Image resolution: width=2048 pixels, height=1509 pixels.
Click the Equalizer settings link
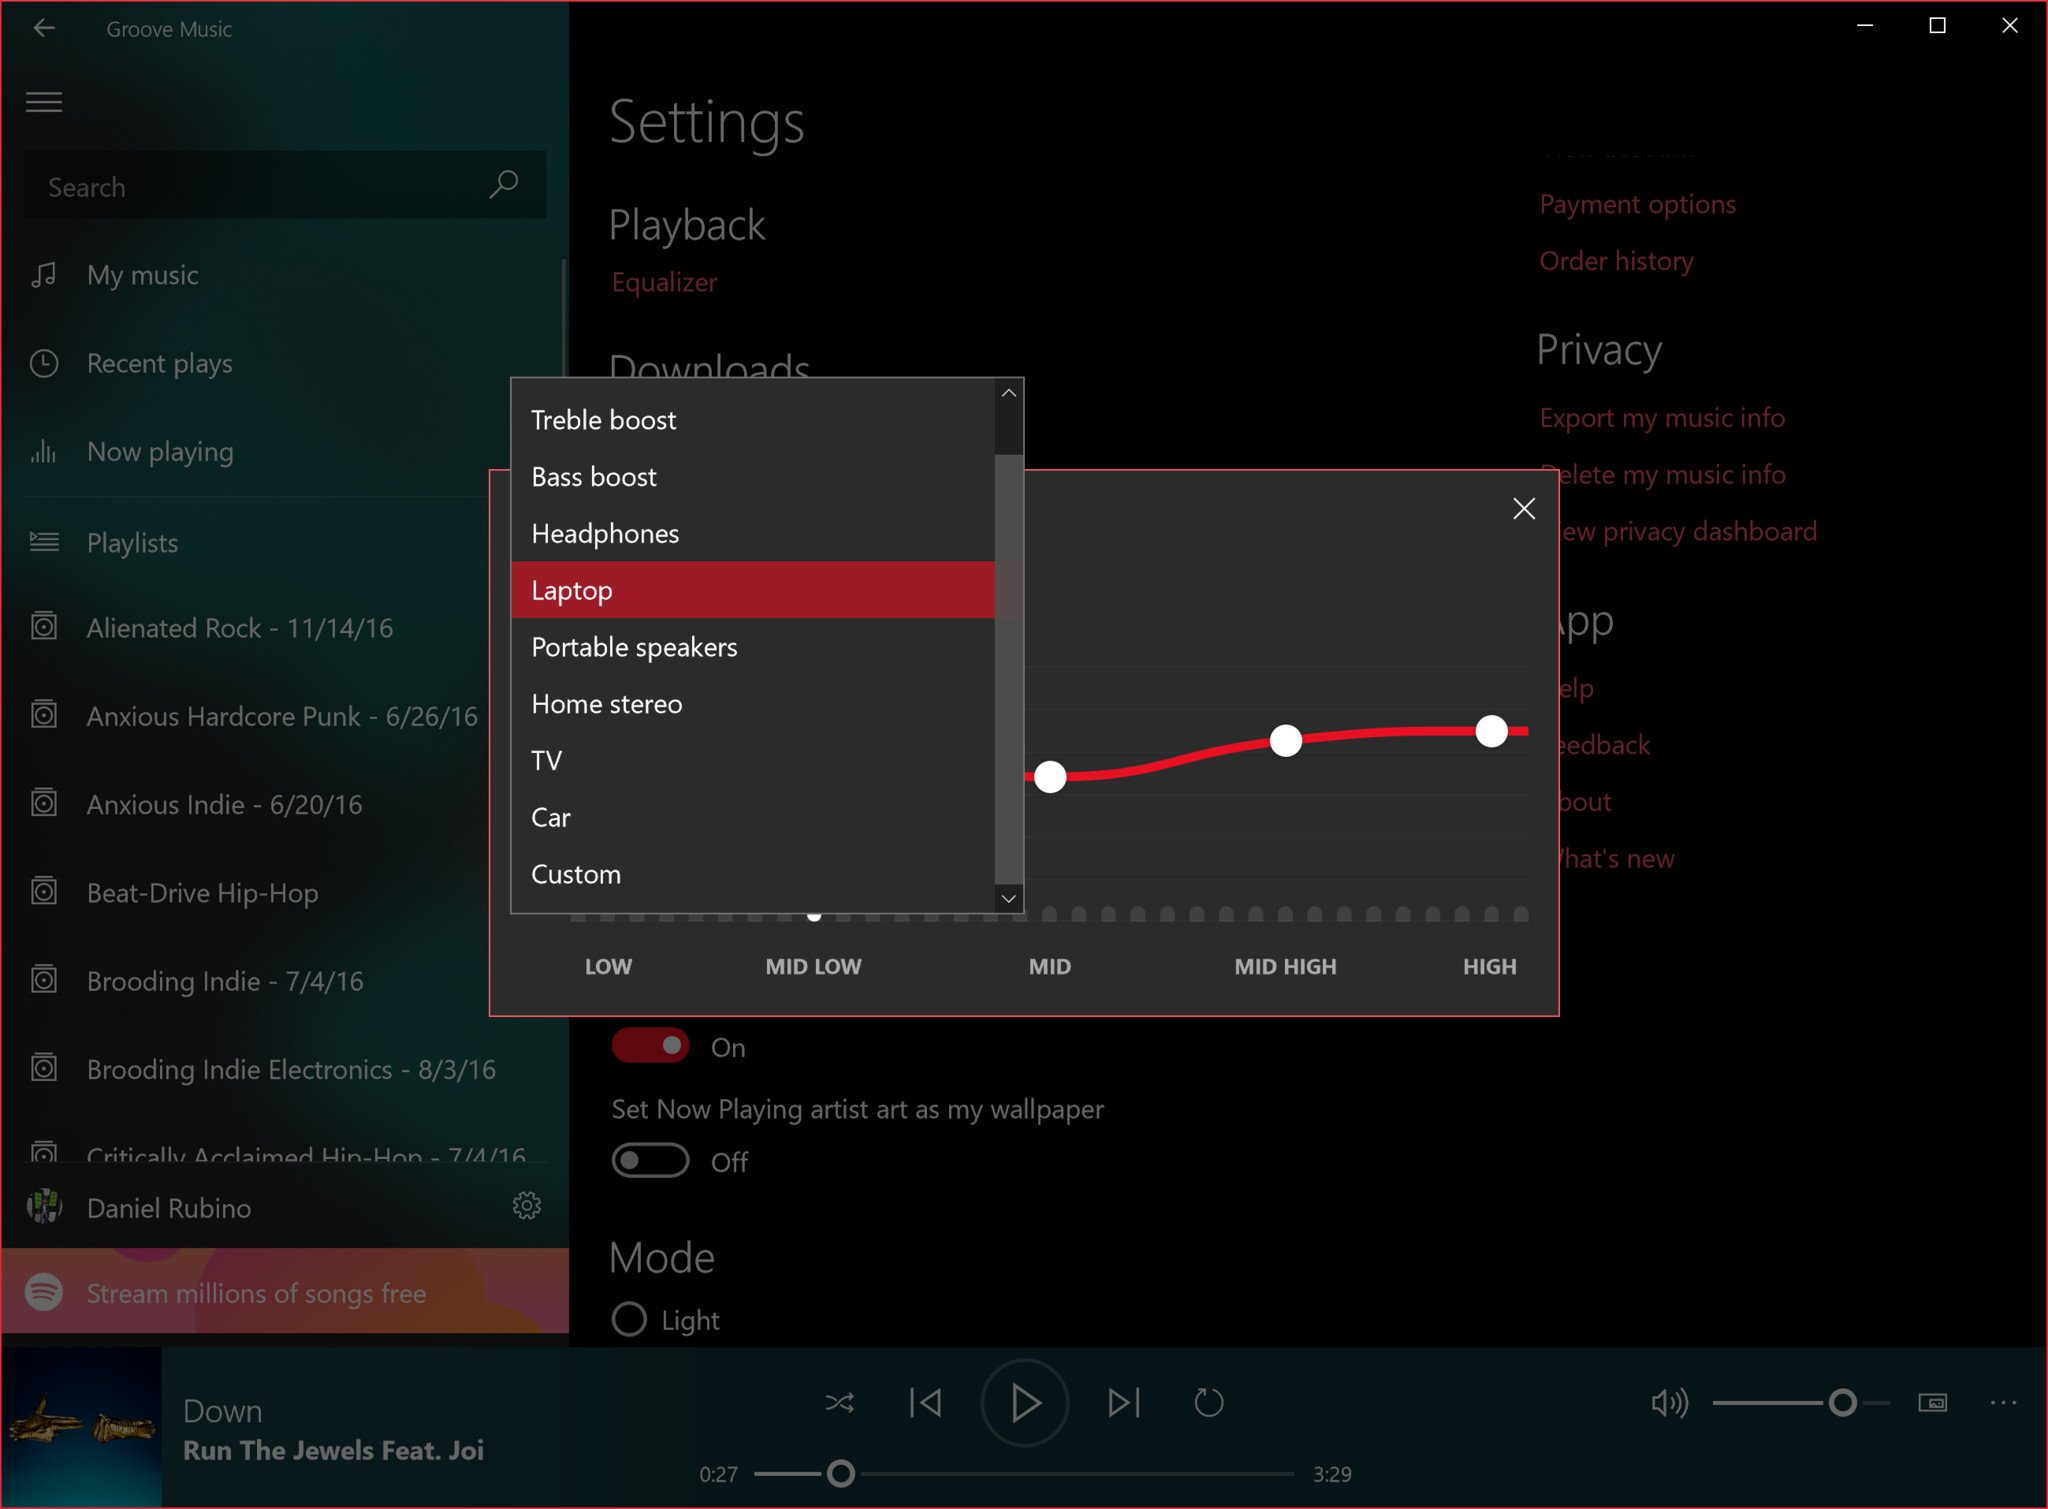(x=665, y=281)
